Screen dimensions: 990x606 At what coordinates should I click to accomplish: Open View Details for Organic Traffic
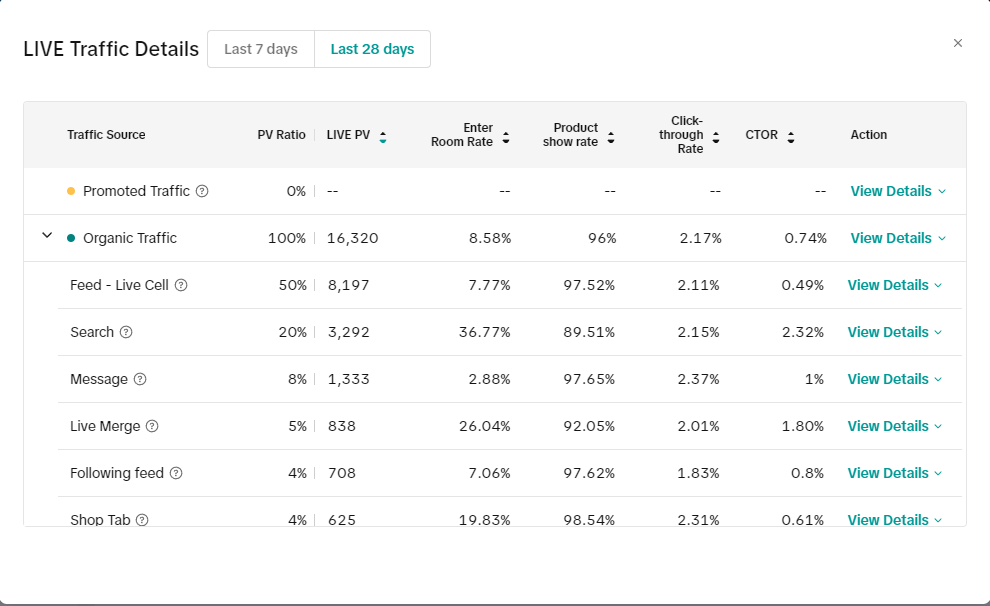[897, 238]
